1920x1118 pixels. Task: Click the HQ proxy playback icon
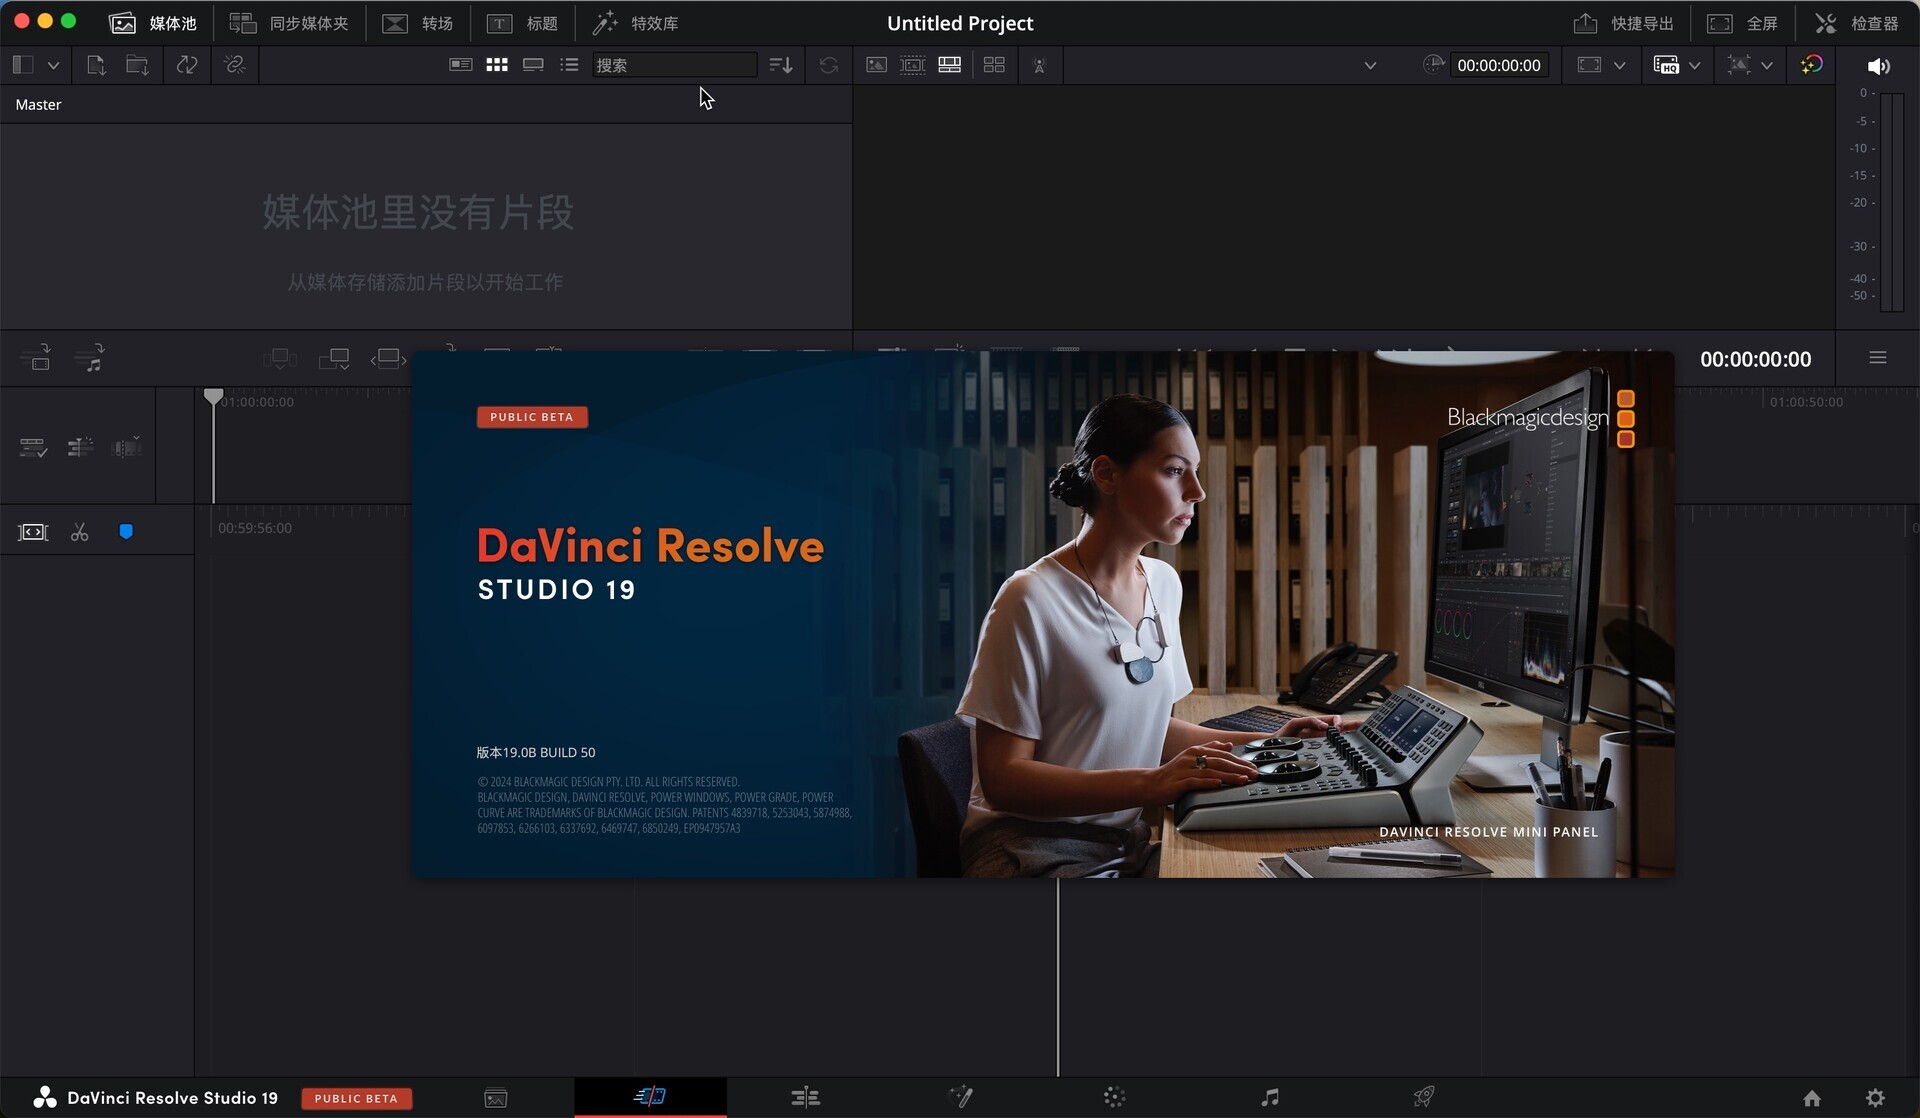[1666, 65]
